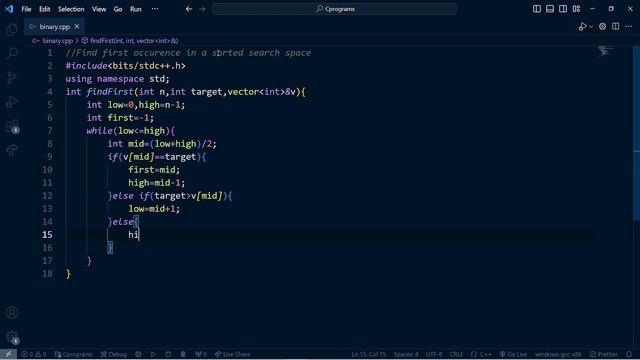
Task: Customize layout icon in title bar
Action: (576, 9)
